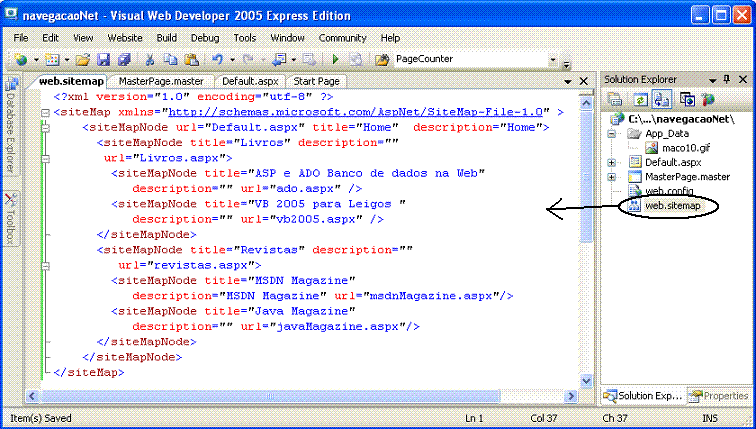Click inside the PageCounter find input field

pyautogui.click(x=471, y=59)
